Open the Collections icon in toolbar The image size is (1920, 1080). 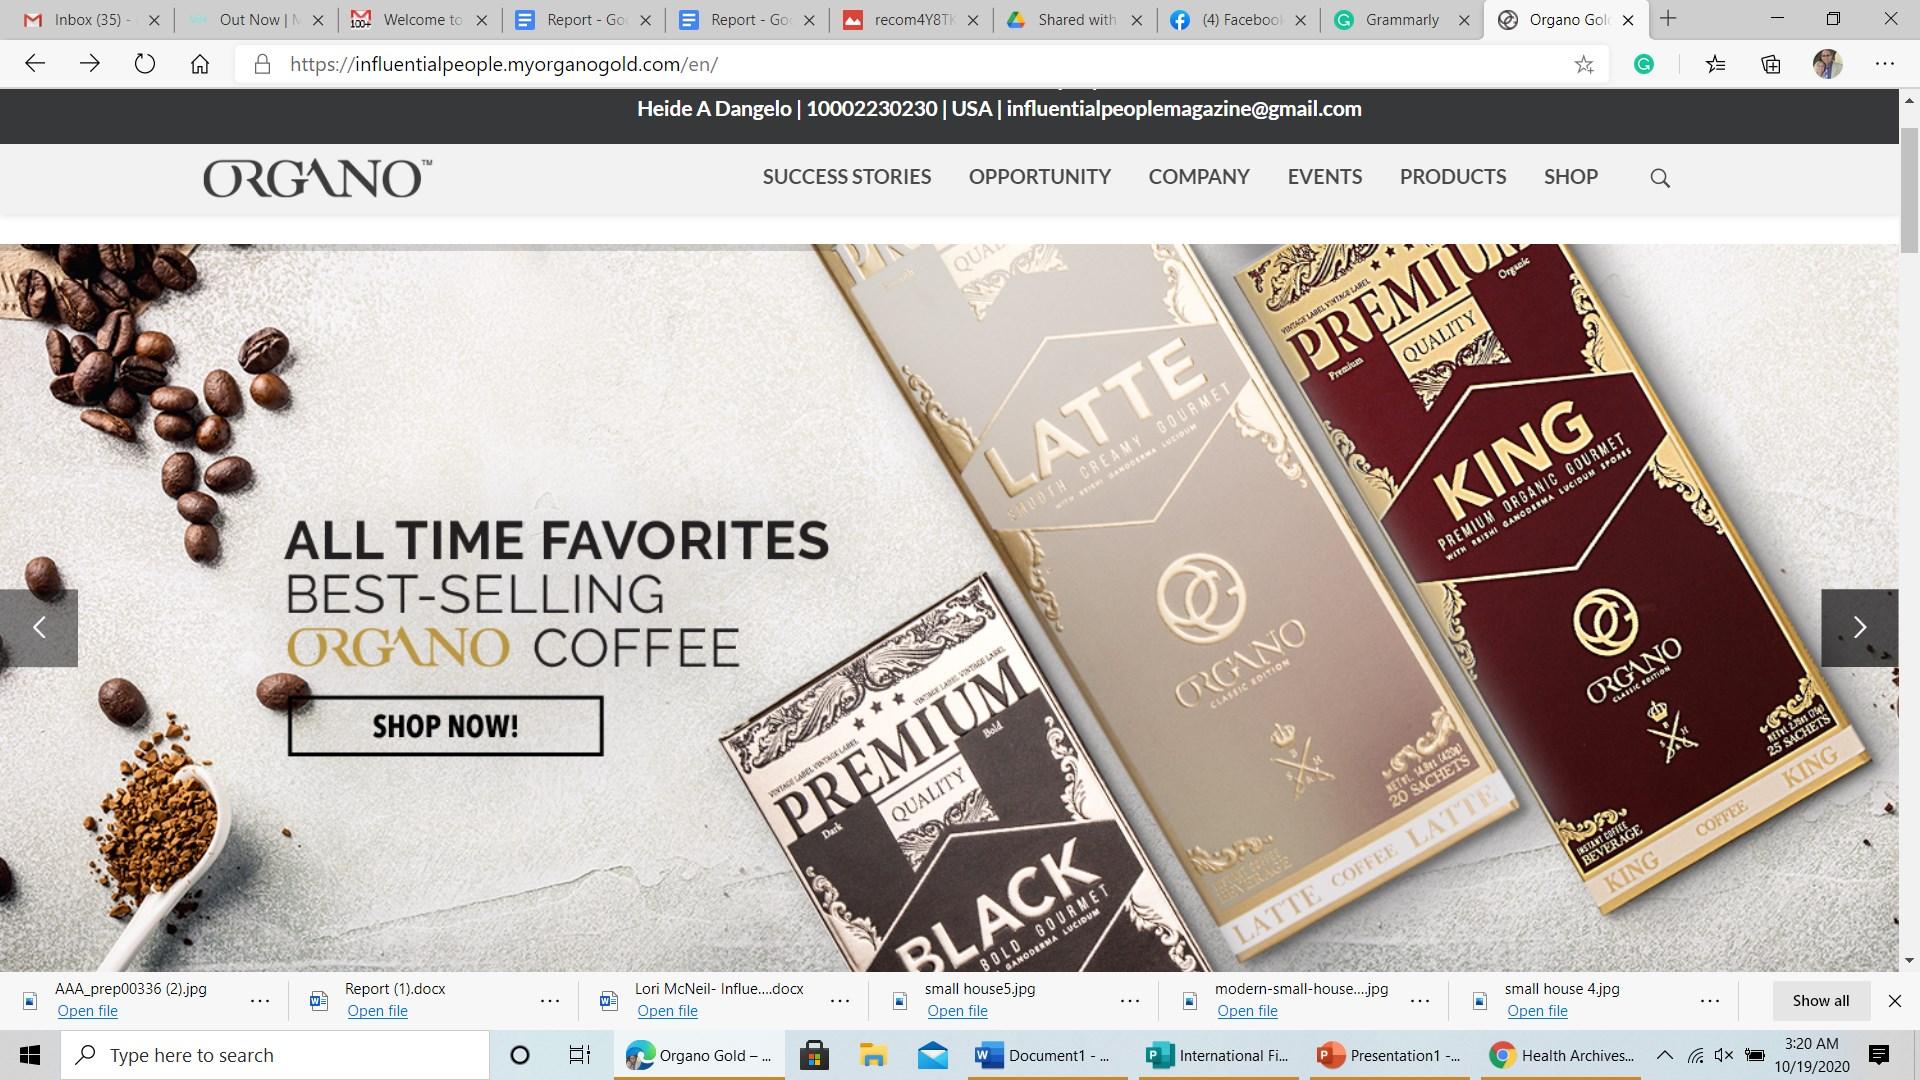(1771, 64)
